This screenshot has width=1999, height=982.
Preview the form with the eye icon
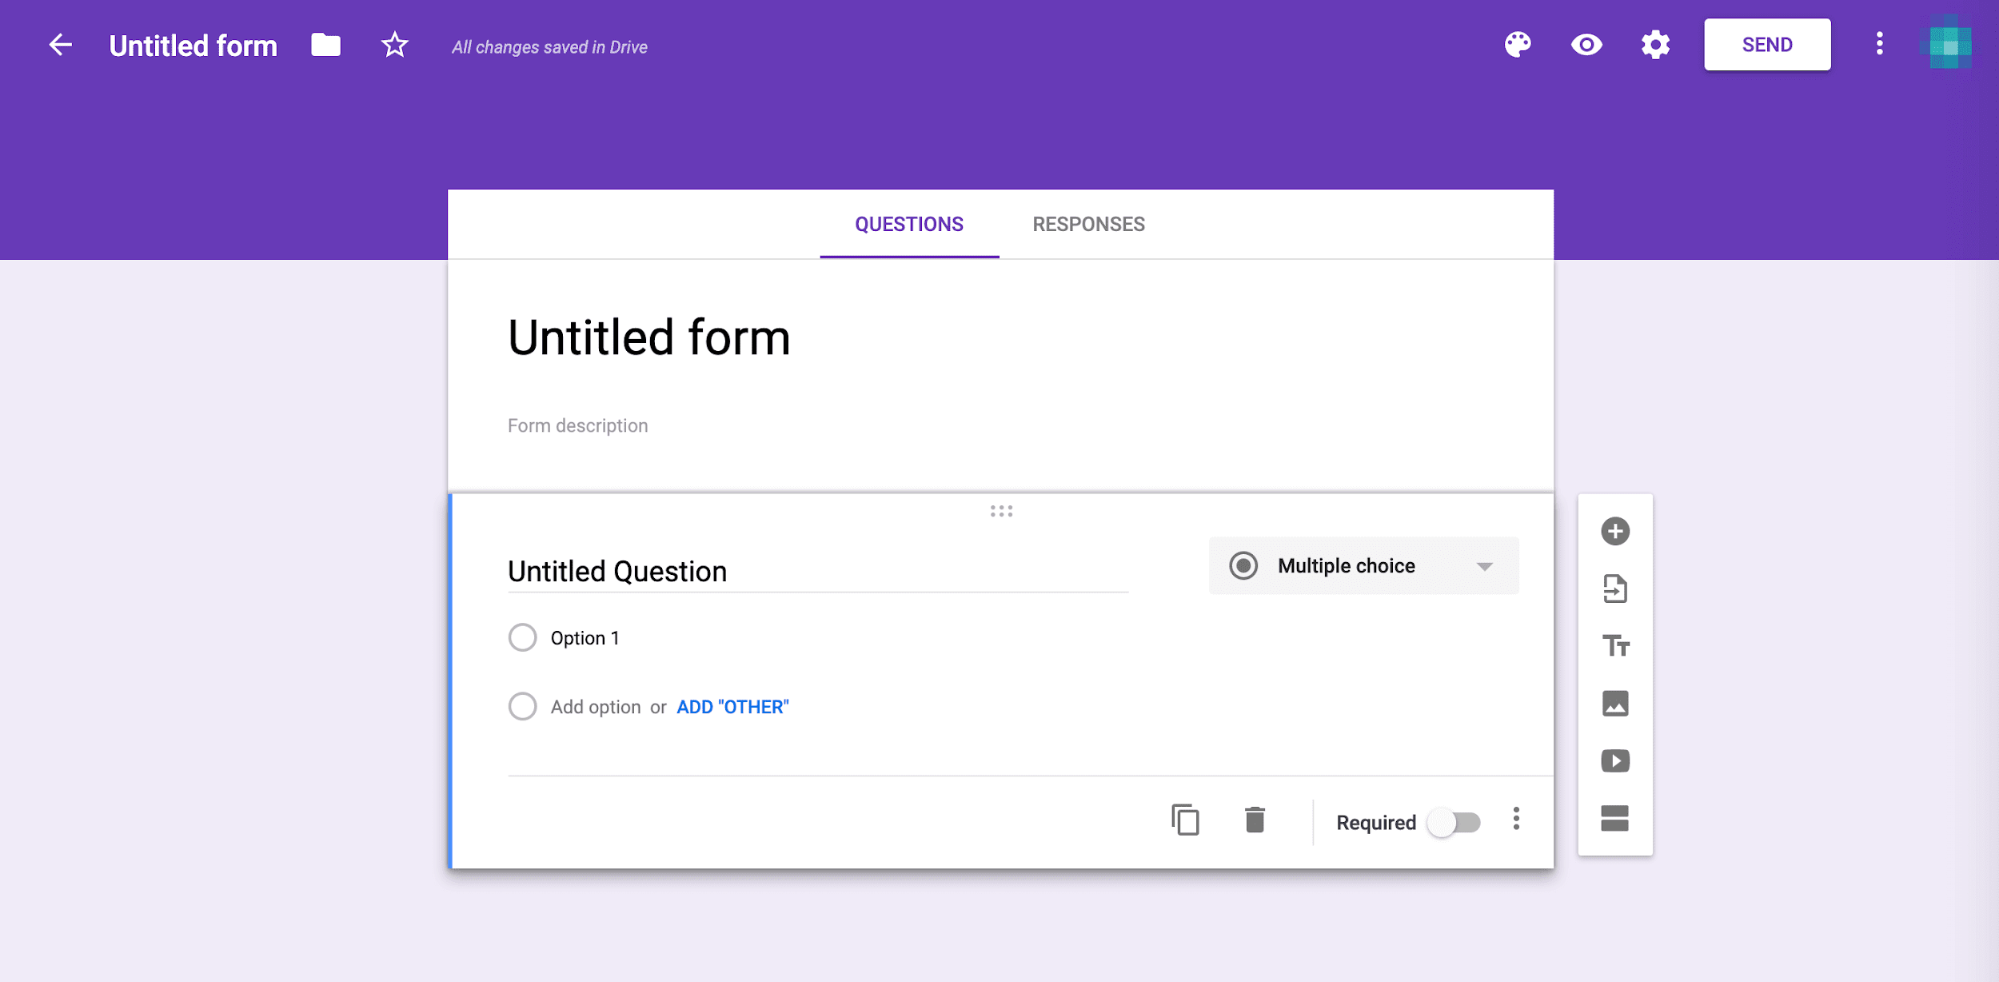tap(1586, 44)
